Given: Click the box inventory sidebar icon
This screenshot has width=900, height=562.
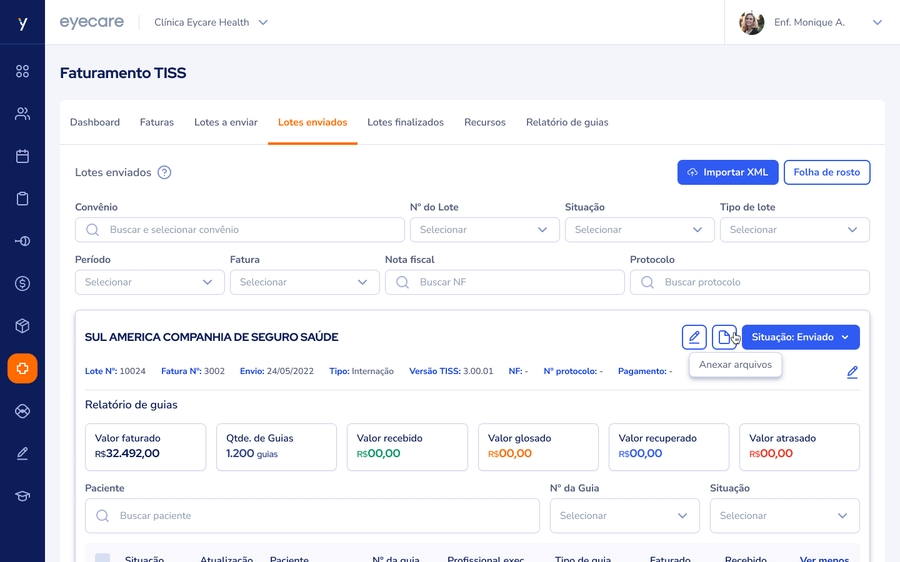Looking at the screenshot, I should 22,326.
